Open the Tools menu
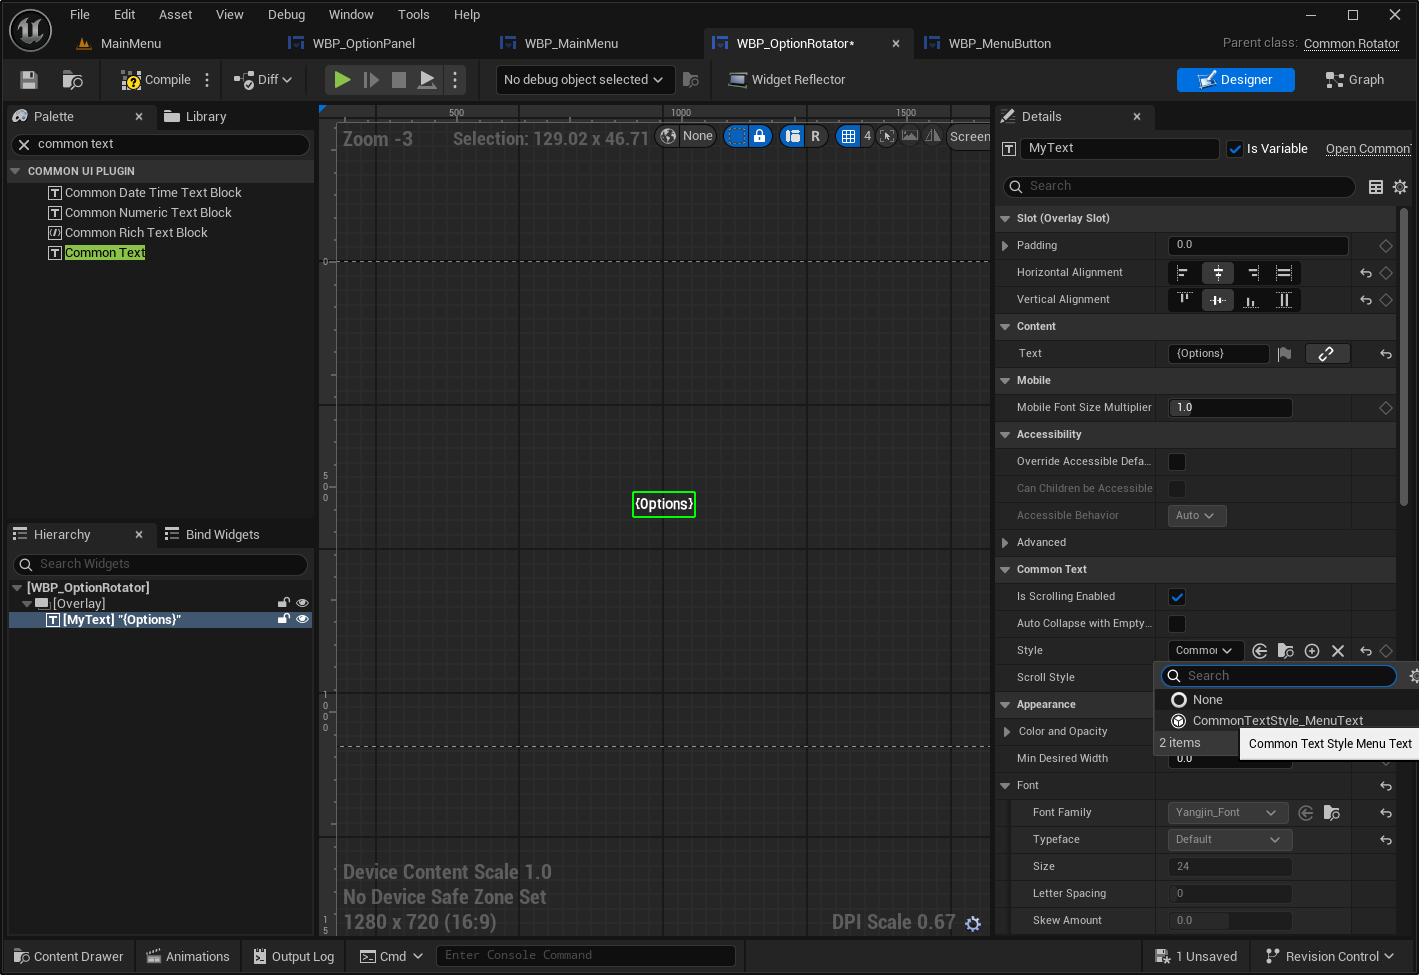 413,15
